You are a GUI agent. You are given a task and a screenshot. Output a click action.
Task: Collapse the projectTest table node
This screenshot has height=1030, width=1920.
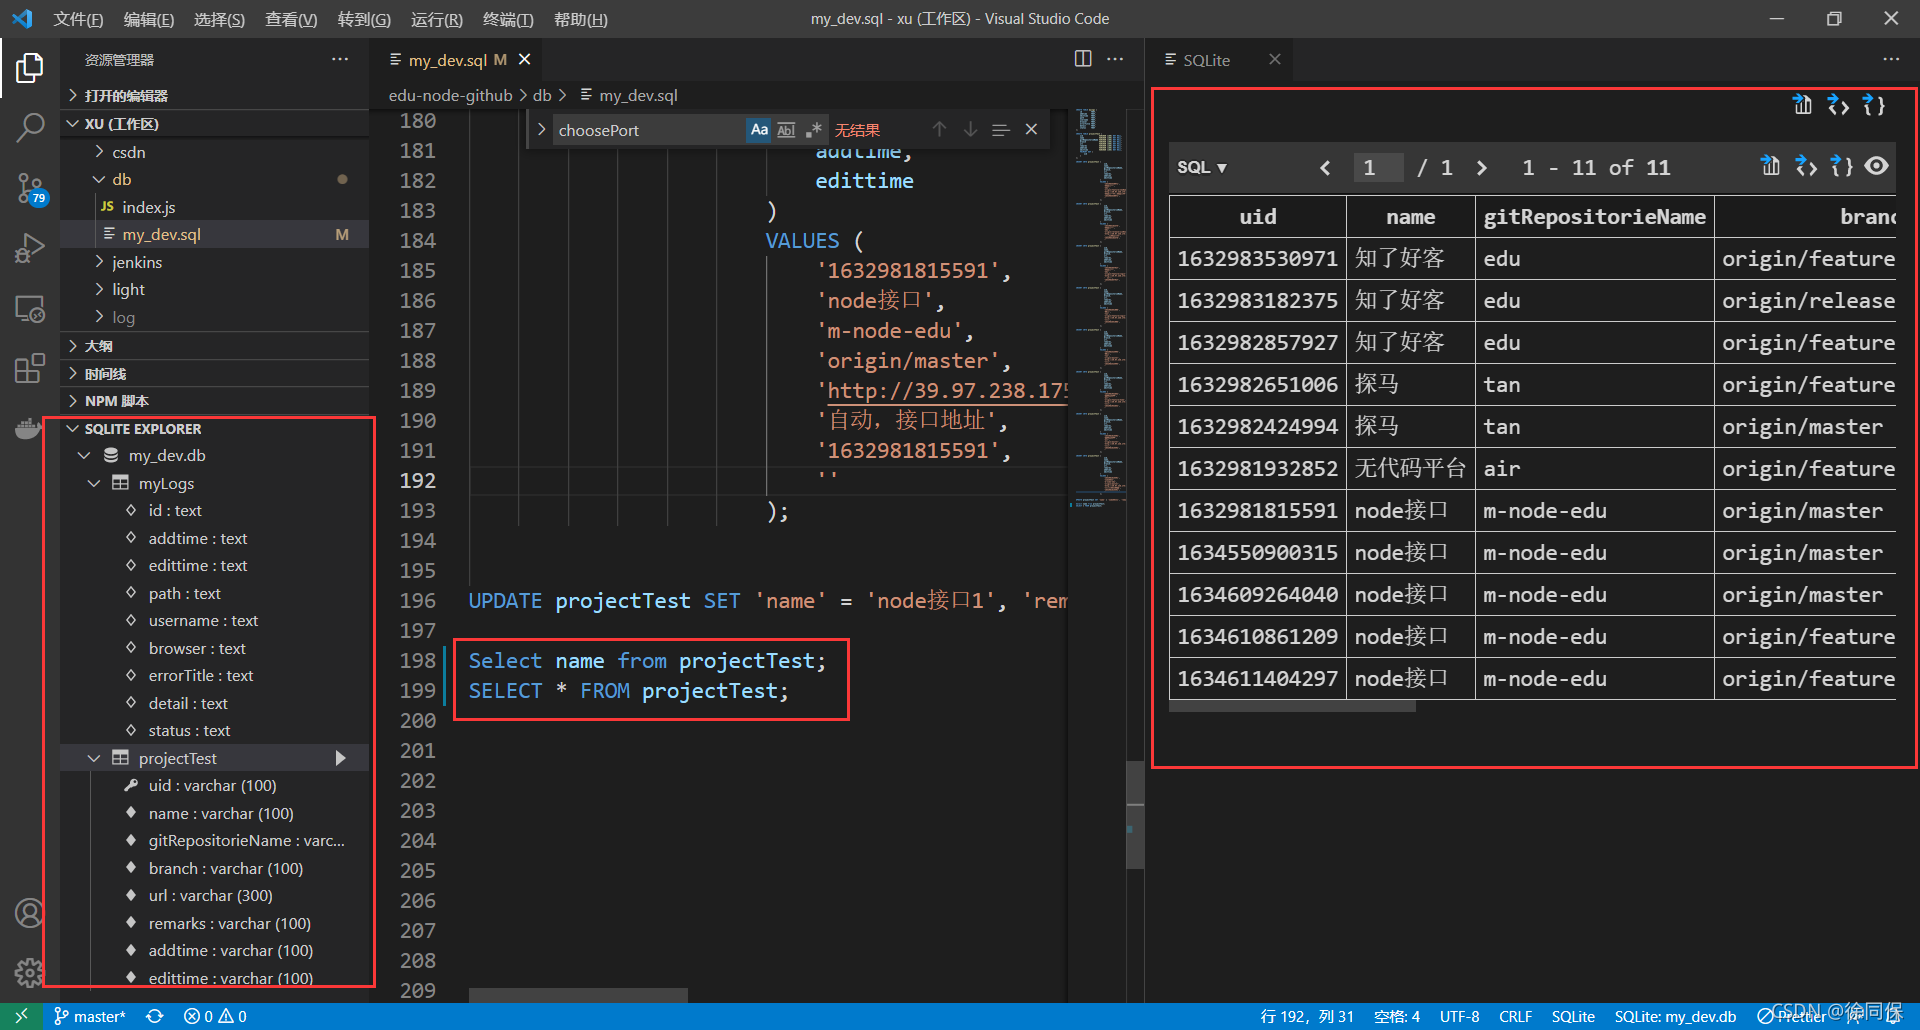point(95,758)
